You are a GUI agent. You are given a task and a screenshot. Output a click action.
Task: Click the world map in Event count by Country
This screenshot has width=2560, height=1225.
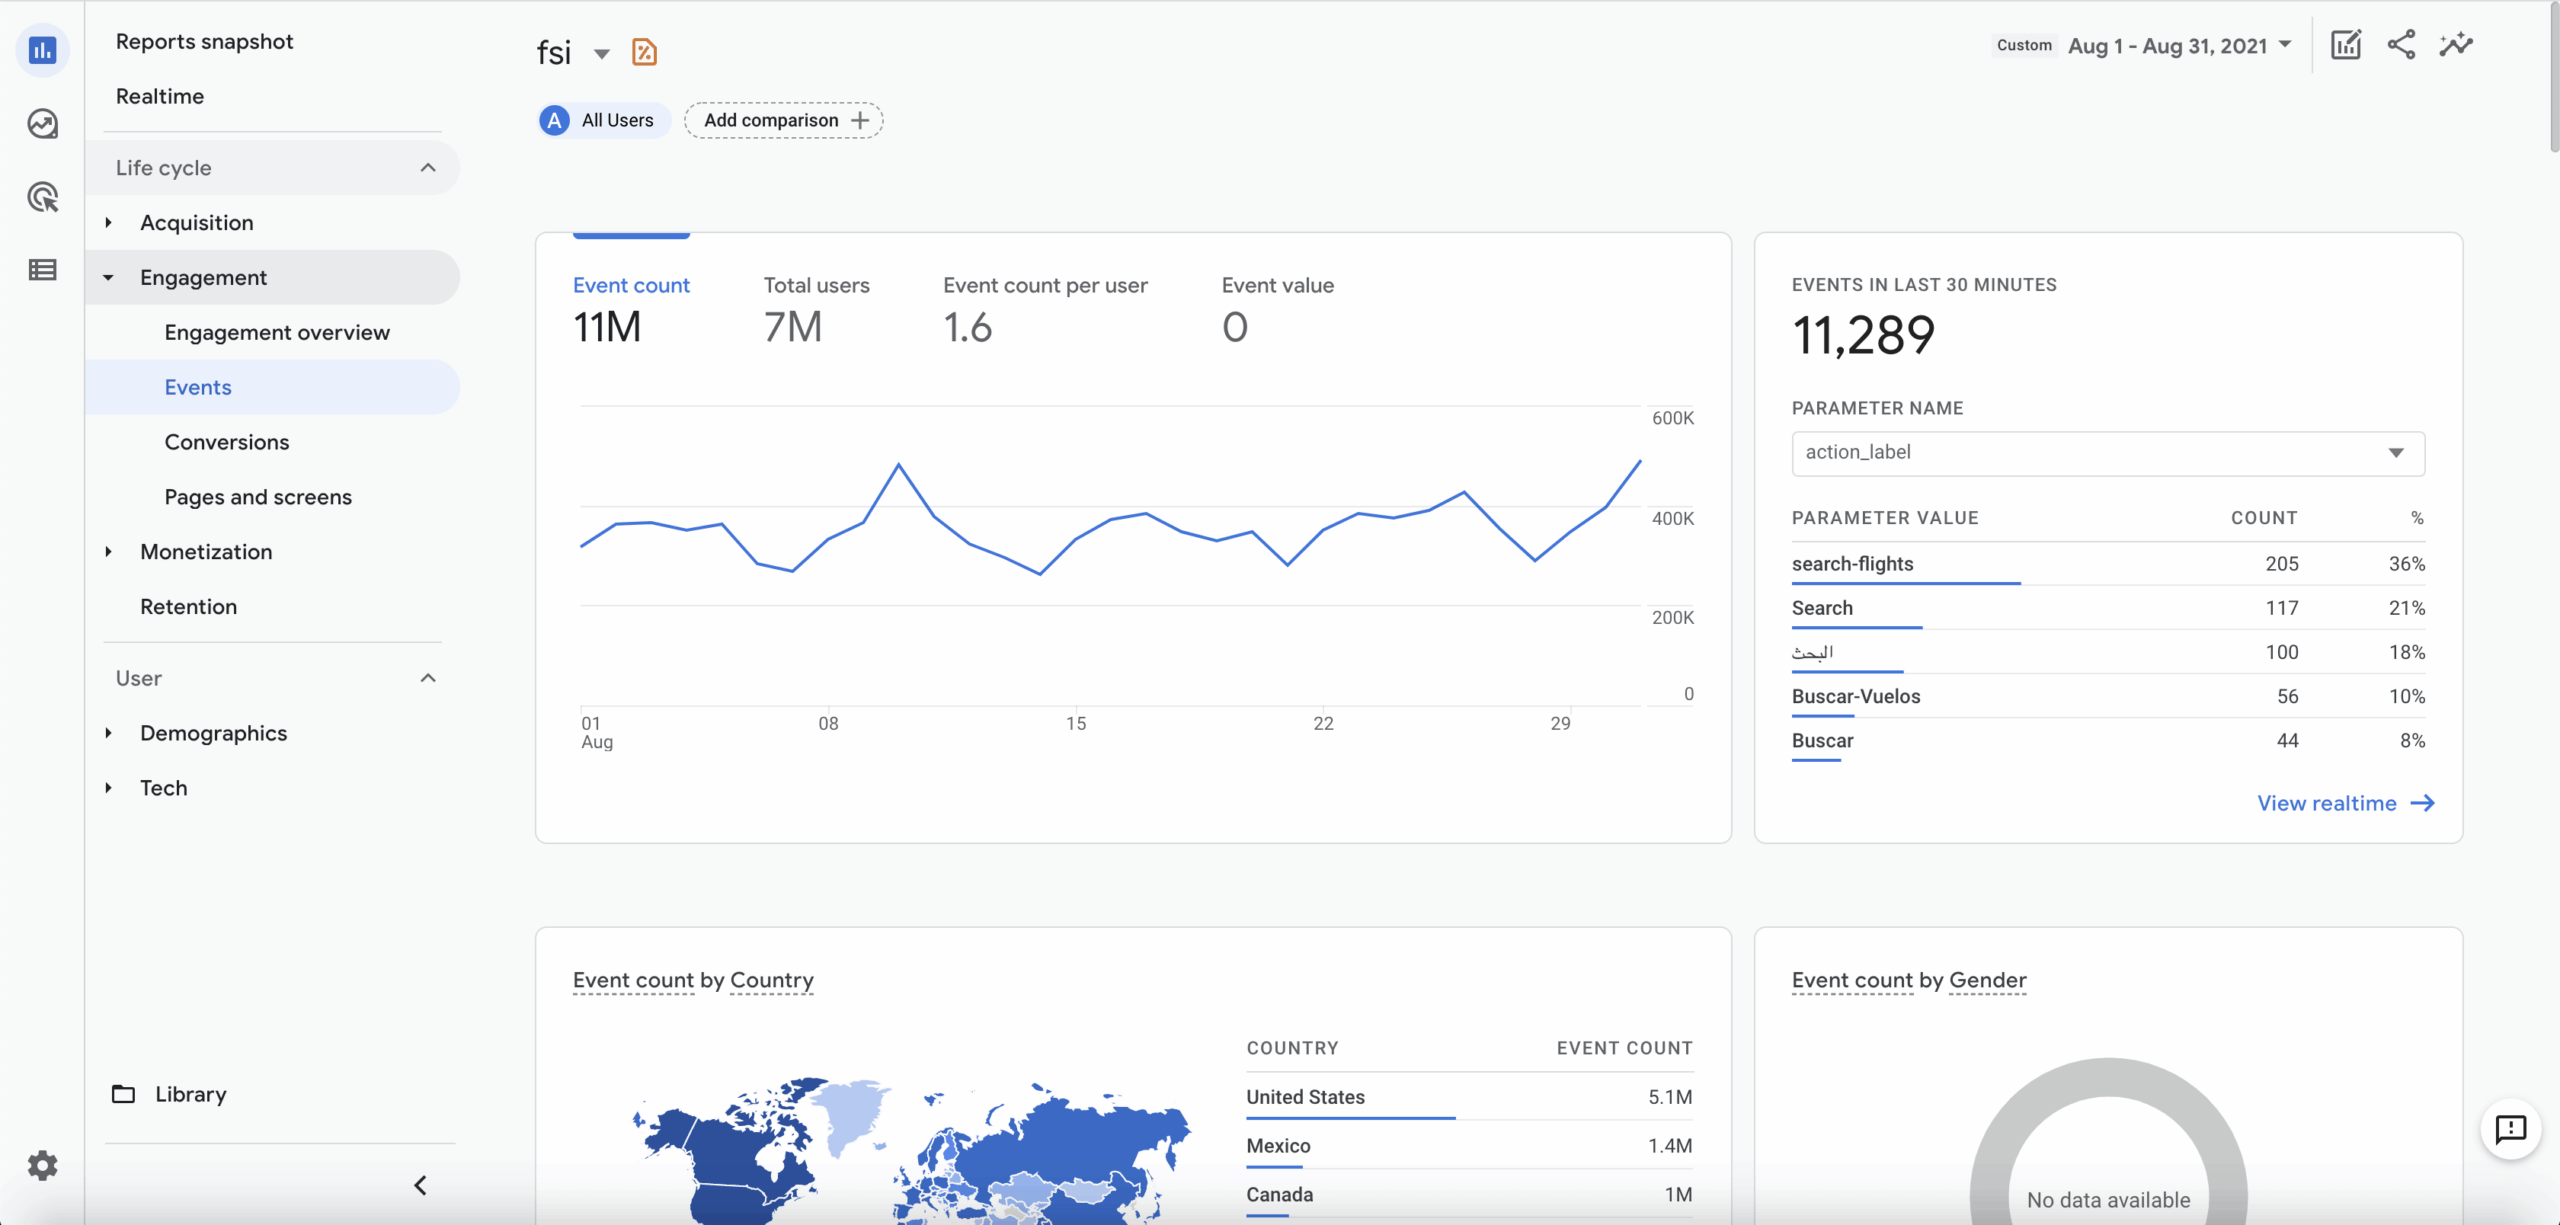910,1150
